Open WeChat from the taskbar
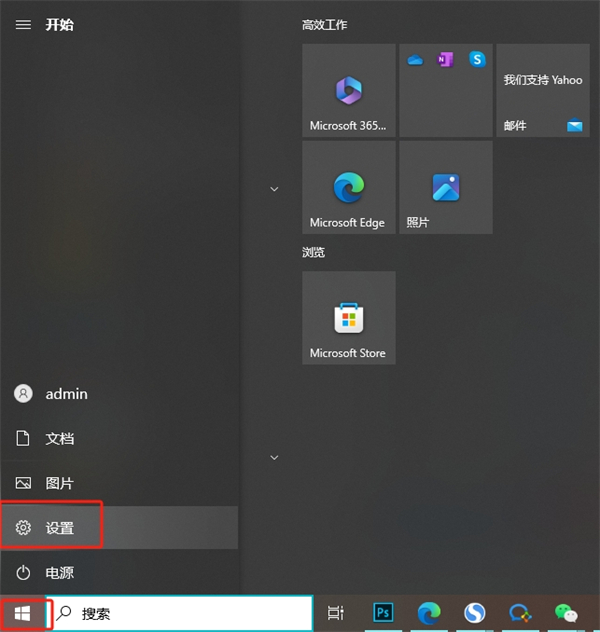This screenshot has width=600, height=632. point(566,613)
